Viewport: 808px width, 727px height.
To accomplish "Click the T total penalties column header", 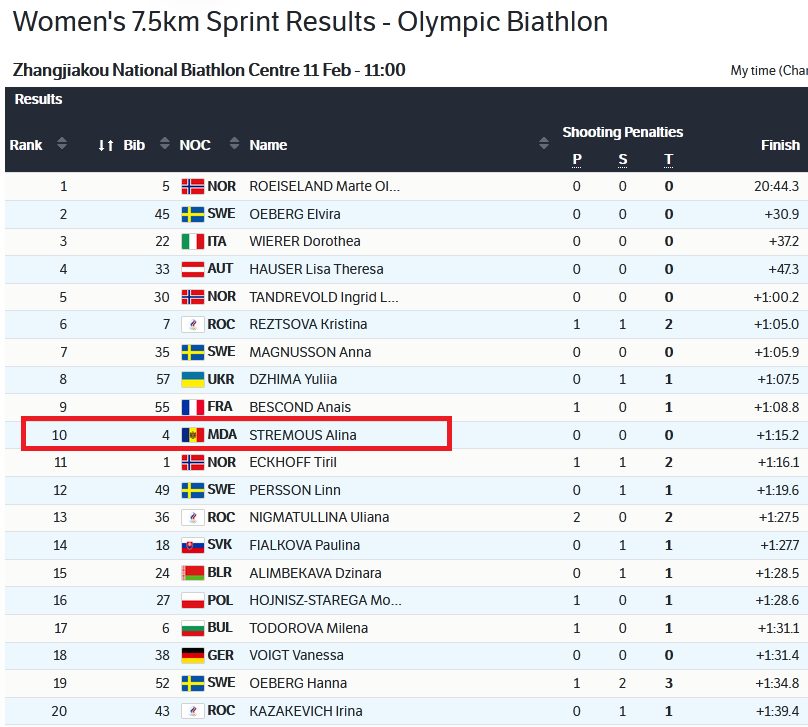I will point(668,160).
